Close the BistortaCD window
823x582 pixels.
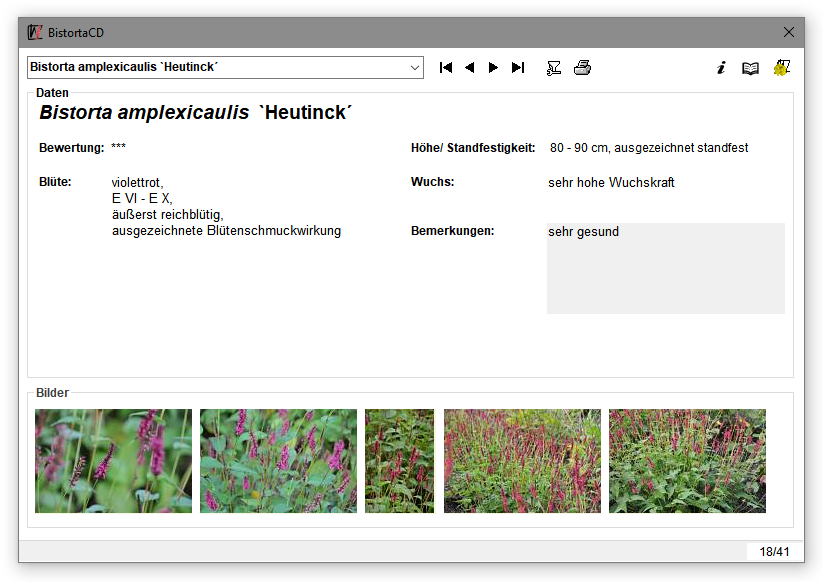(x=788, y=32)
